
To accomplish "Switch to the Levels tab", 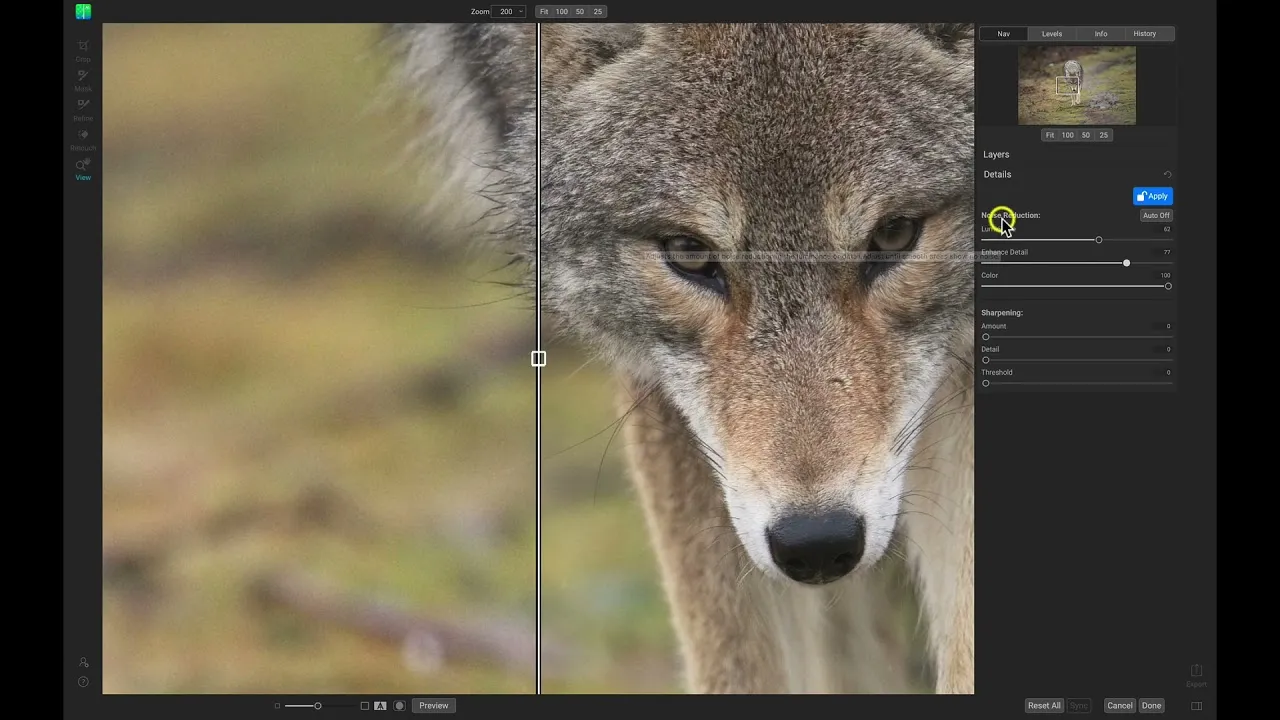I will click(1052, 34).
